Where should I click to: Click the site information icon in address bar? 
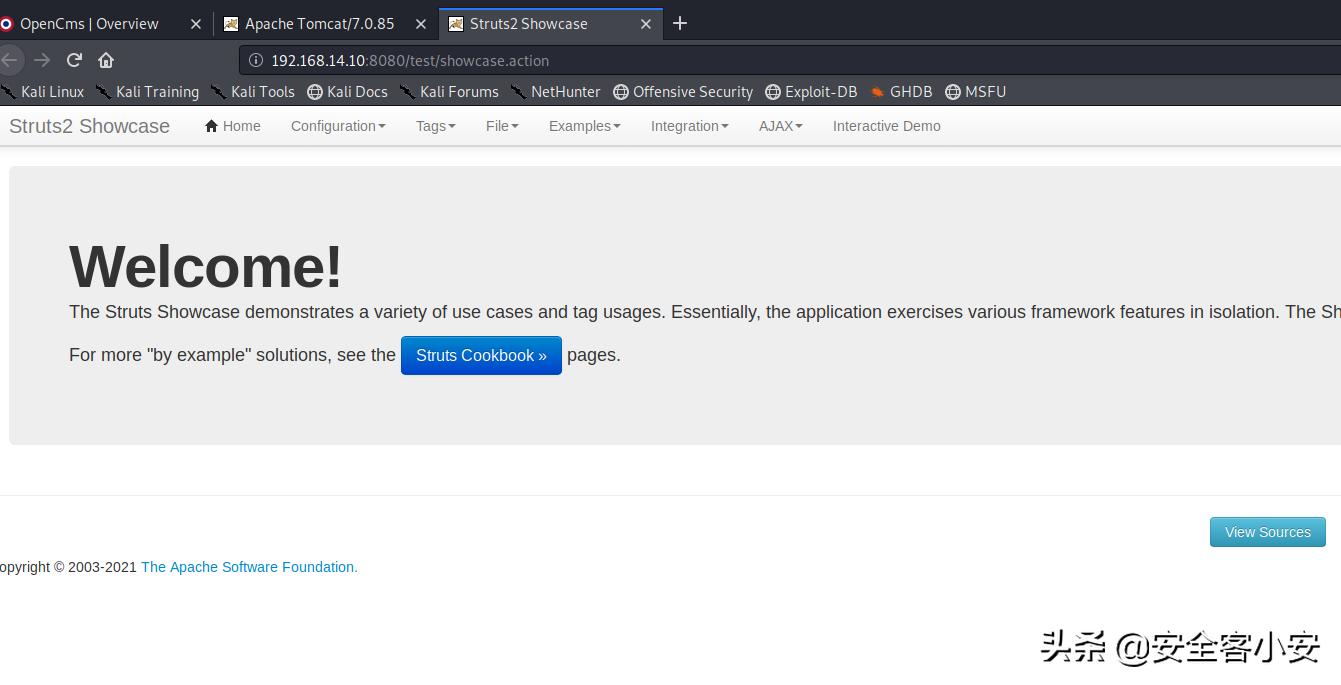(x=255, y=60)
